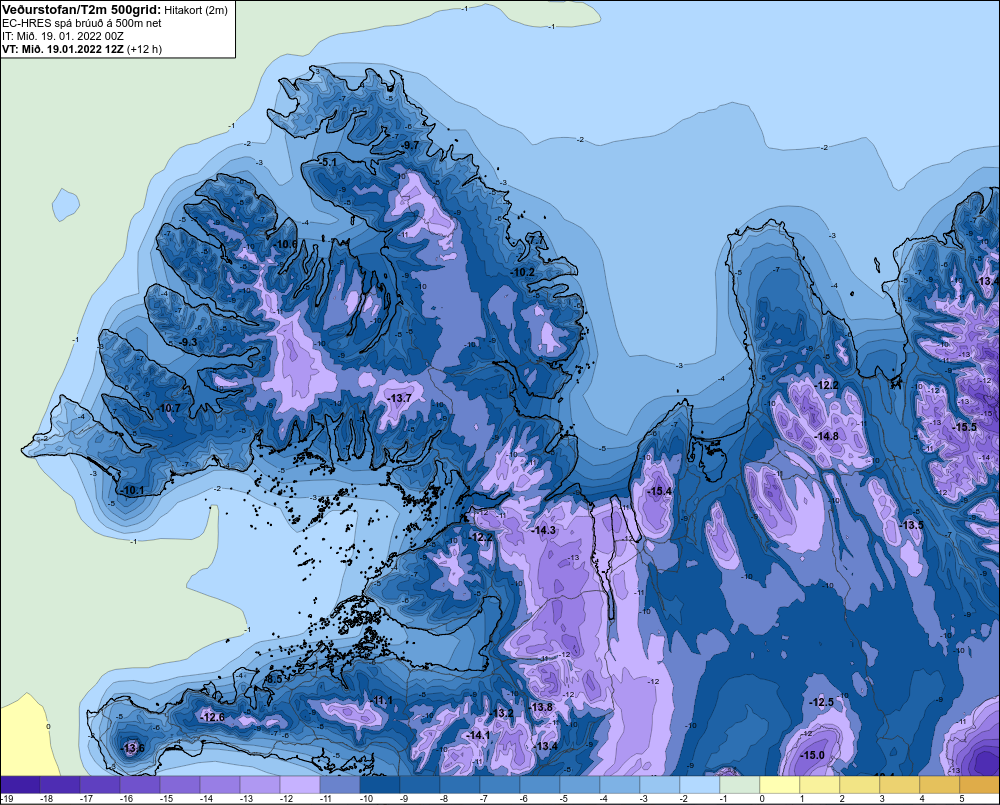Click the -8 legend scale number
Viewport: 1000px width, 805px height.
click(x=446, y=799)
